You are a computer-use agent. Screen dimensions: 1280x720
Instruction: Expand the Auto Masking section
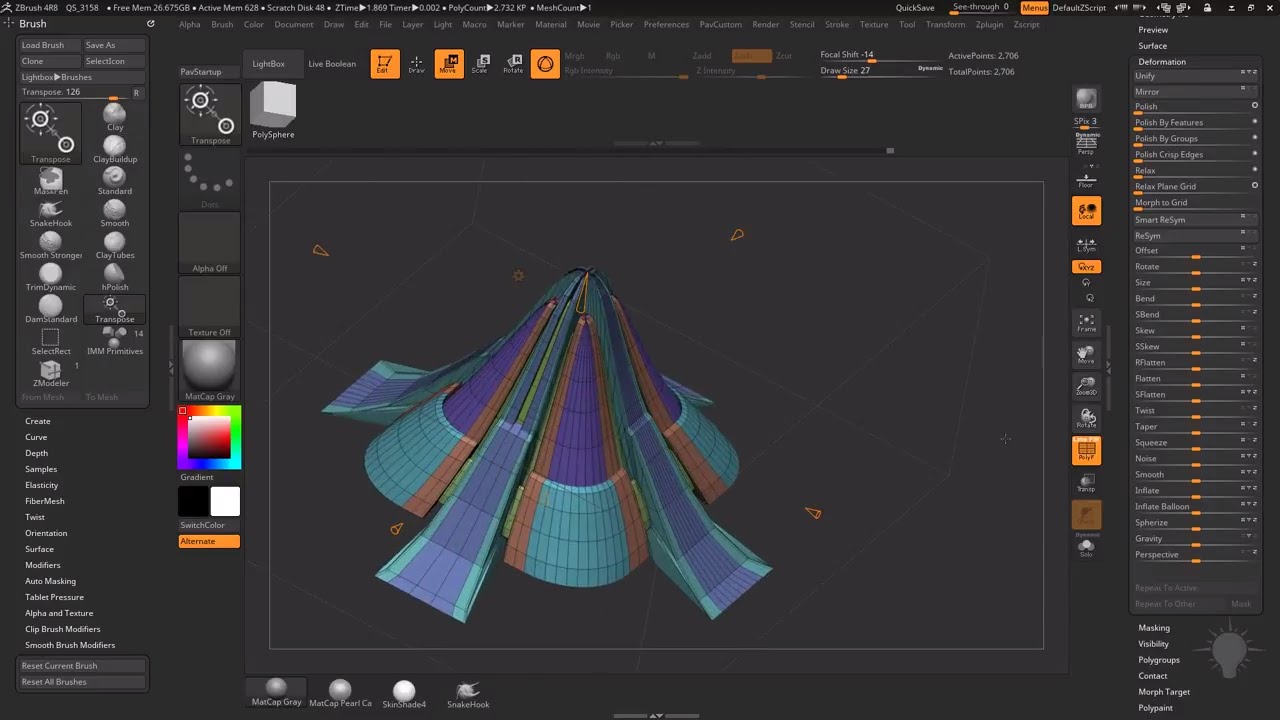[x=50, y=581]
